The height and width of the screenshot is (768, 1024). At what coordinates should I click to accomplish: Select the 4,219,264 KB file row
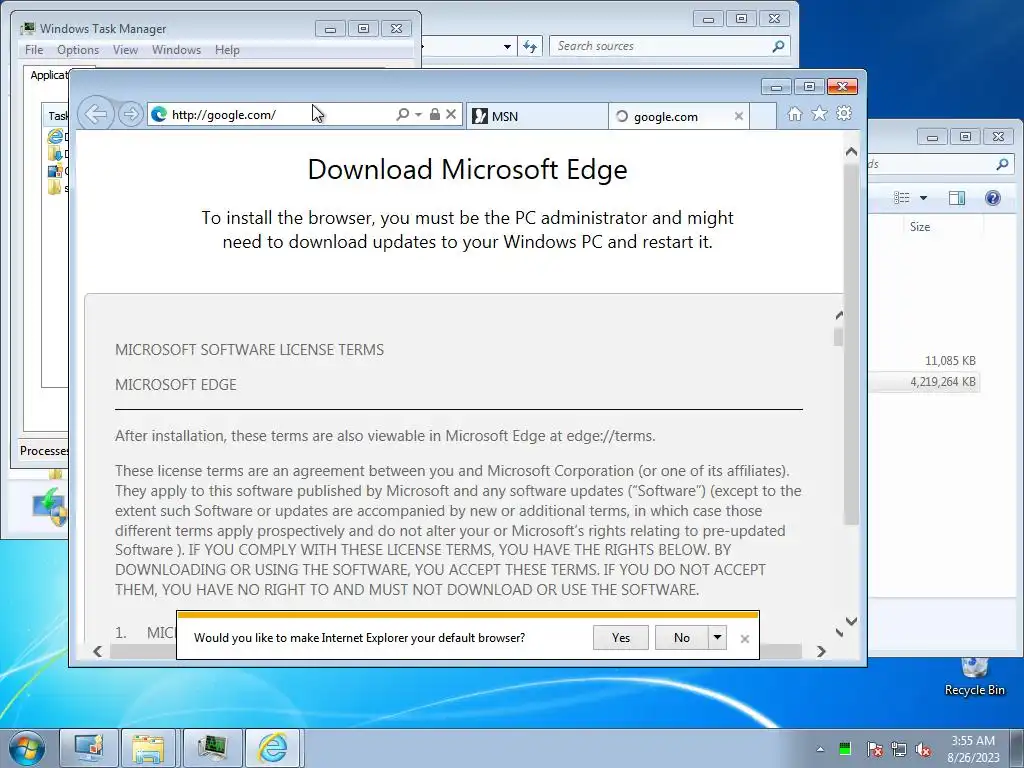[924, 381]
